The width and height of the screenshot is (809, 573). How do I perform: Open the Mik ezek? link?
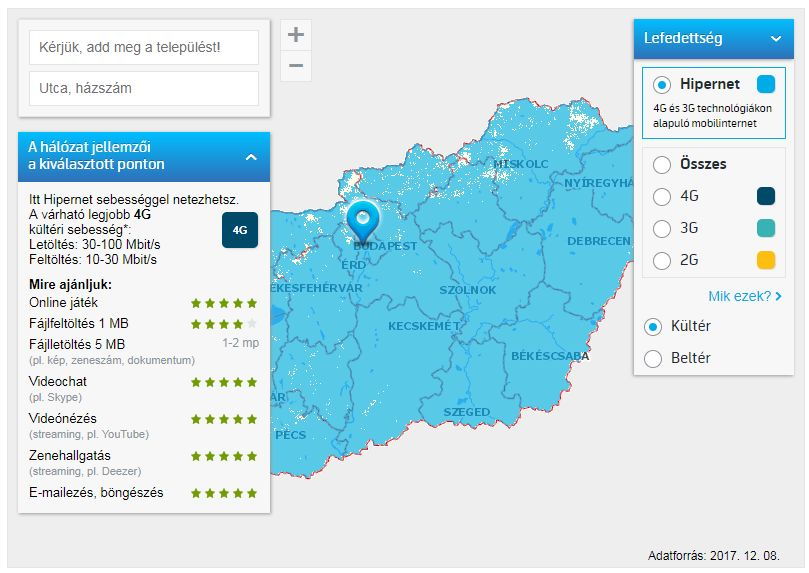[744, 296]
